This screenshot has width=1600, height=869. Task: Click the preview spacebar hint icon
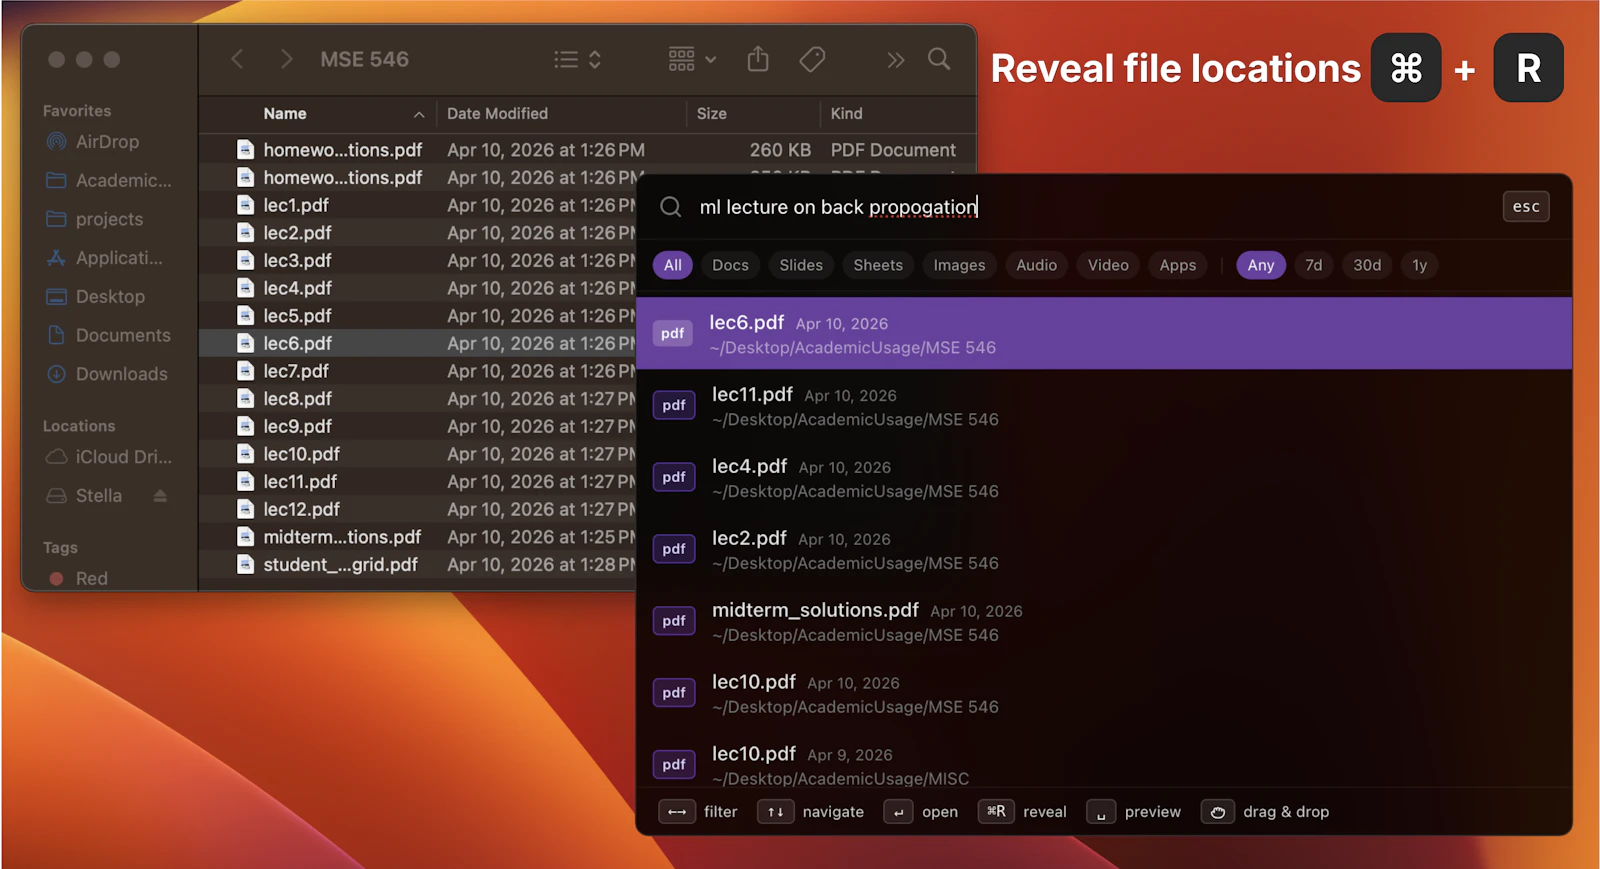1101,812
